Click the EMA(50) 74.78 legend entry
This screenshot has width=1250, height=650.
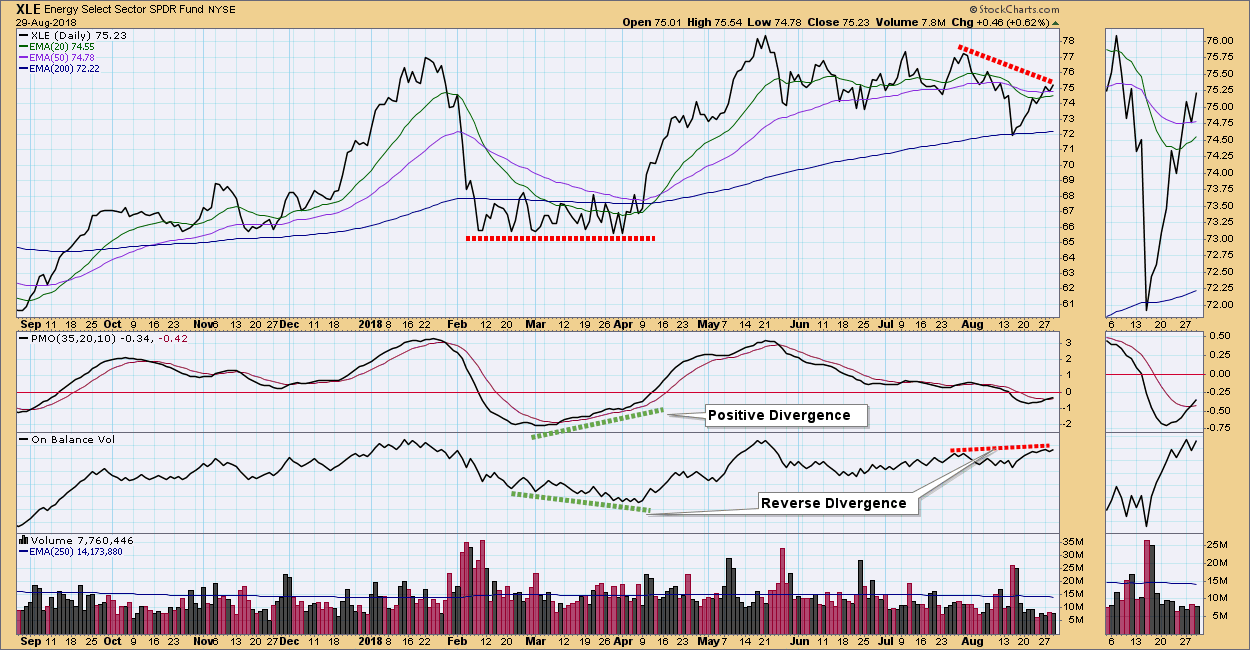click(63, 57)
